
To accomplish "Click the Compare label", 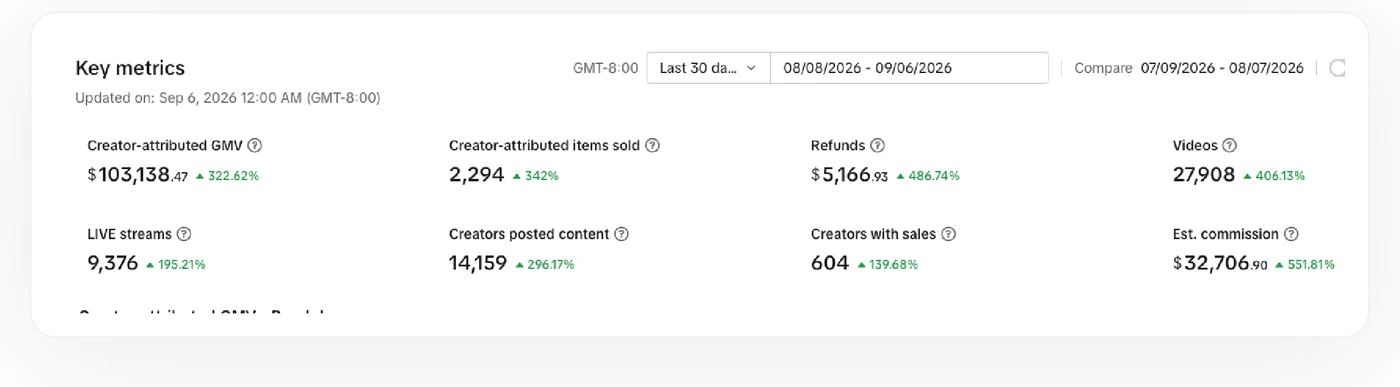I will click(x=1103, y=68).
